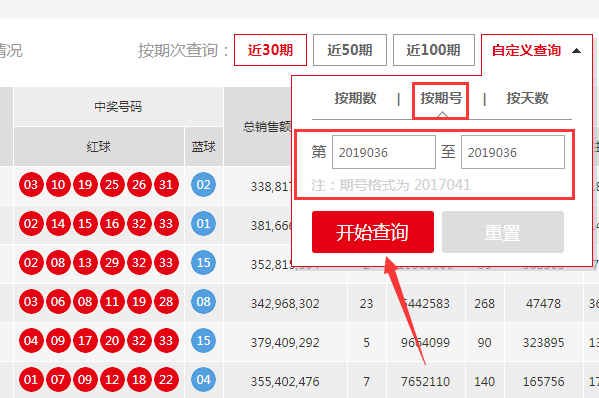Click the grey 重置 reset button
Viewport: 599px width, 398px height.
[503, 232]
